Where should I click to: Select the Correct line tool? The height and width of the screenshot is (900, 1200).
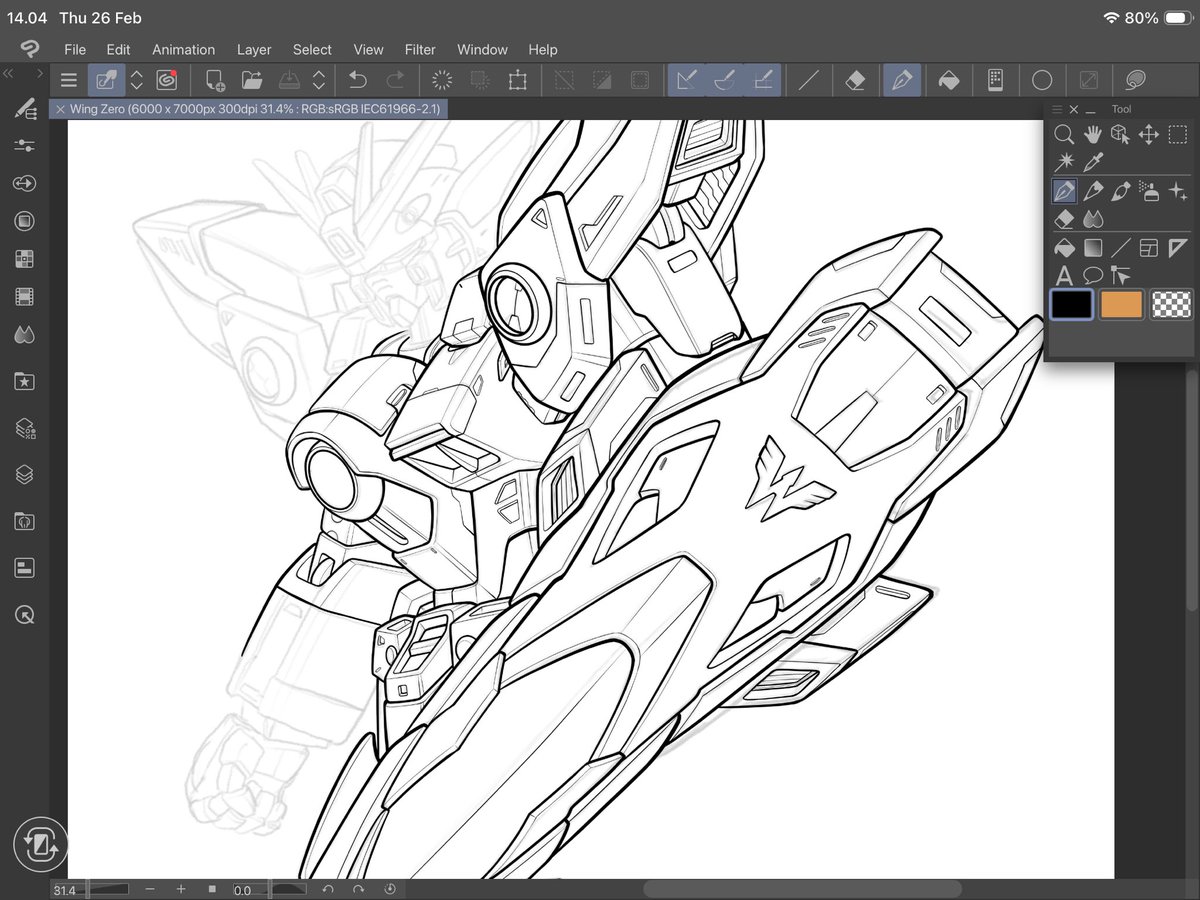[x=1120, y=275]
